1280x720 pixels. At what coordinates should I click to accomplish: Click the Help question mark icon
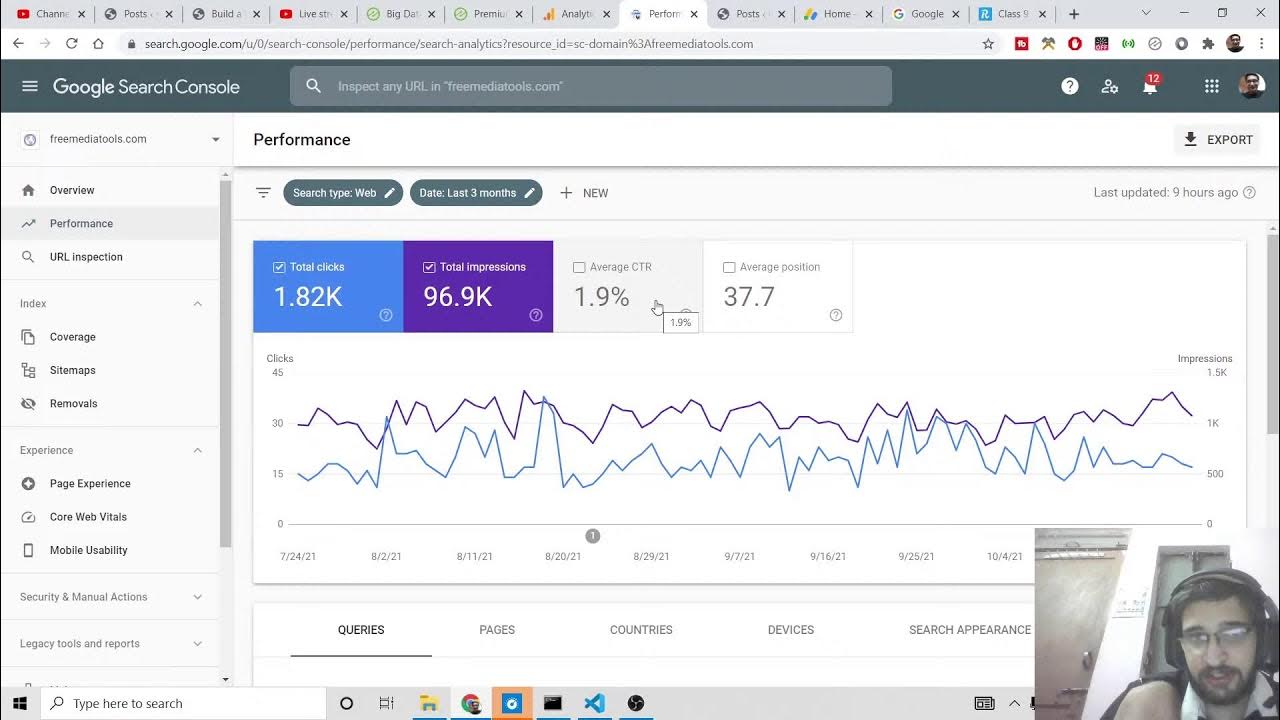pyautogui.click(x=1070, y=86)
